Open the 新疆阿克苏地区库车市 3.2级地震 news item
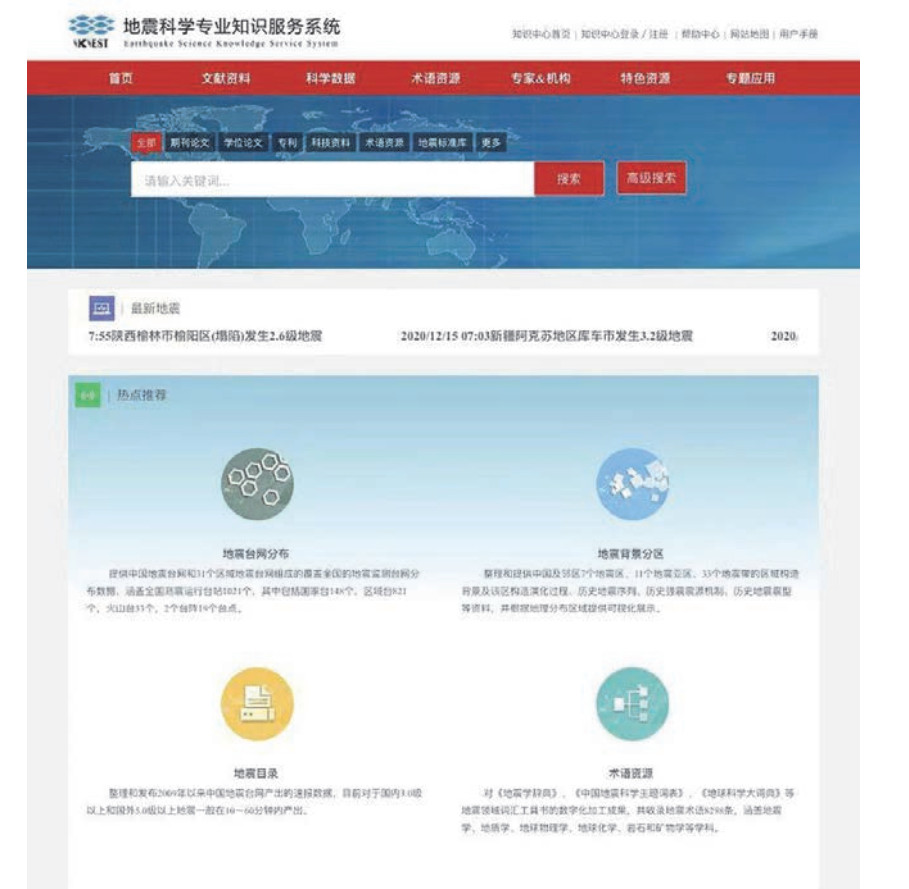 [x=546, y=337]
